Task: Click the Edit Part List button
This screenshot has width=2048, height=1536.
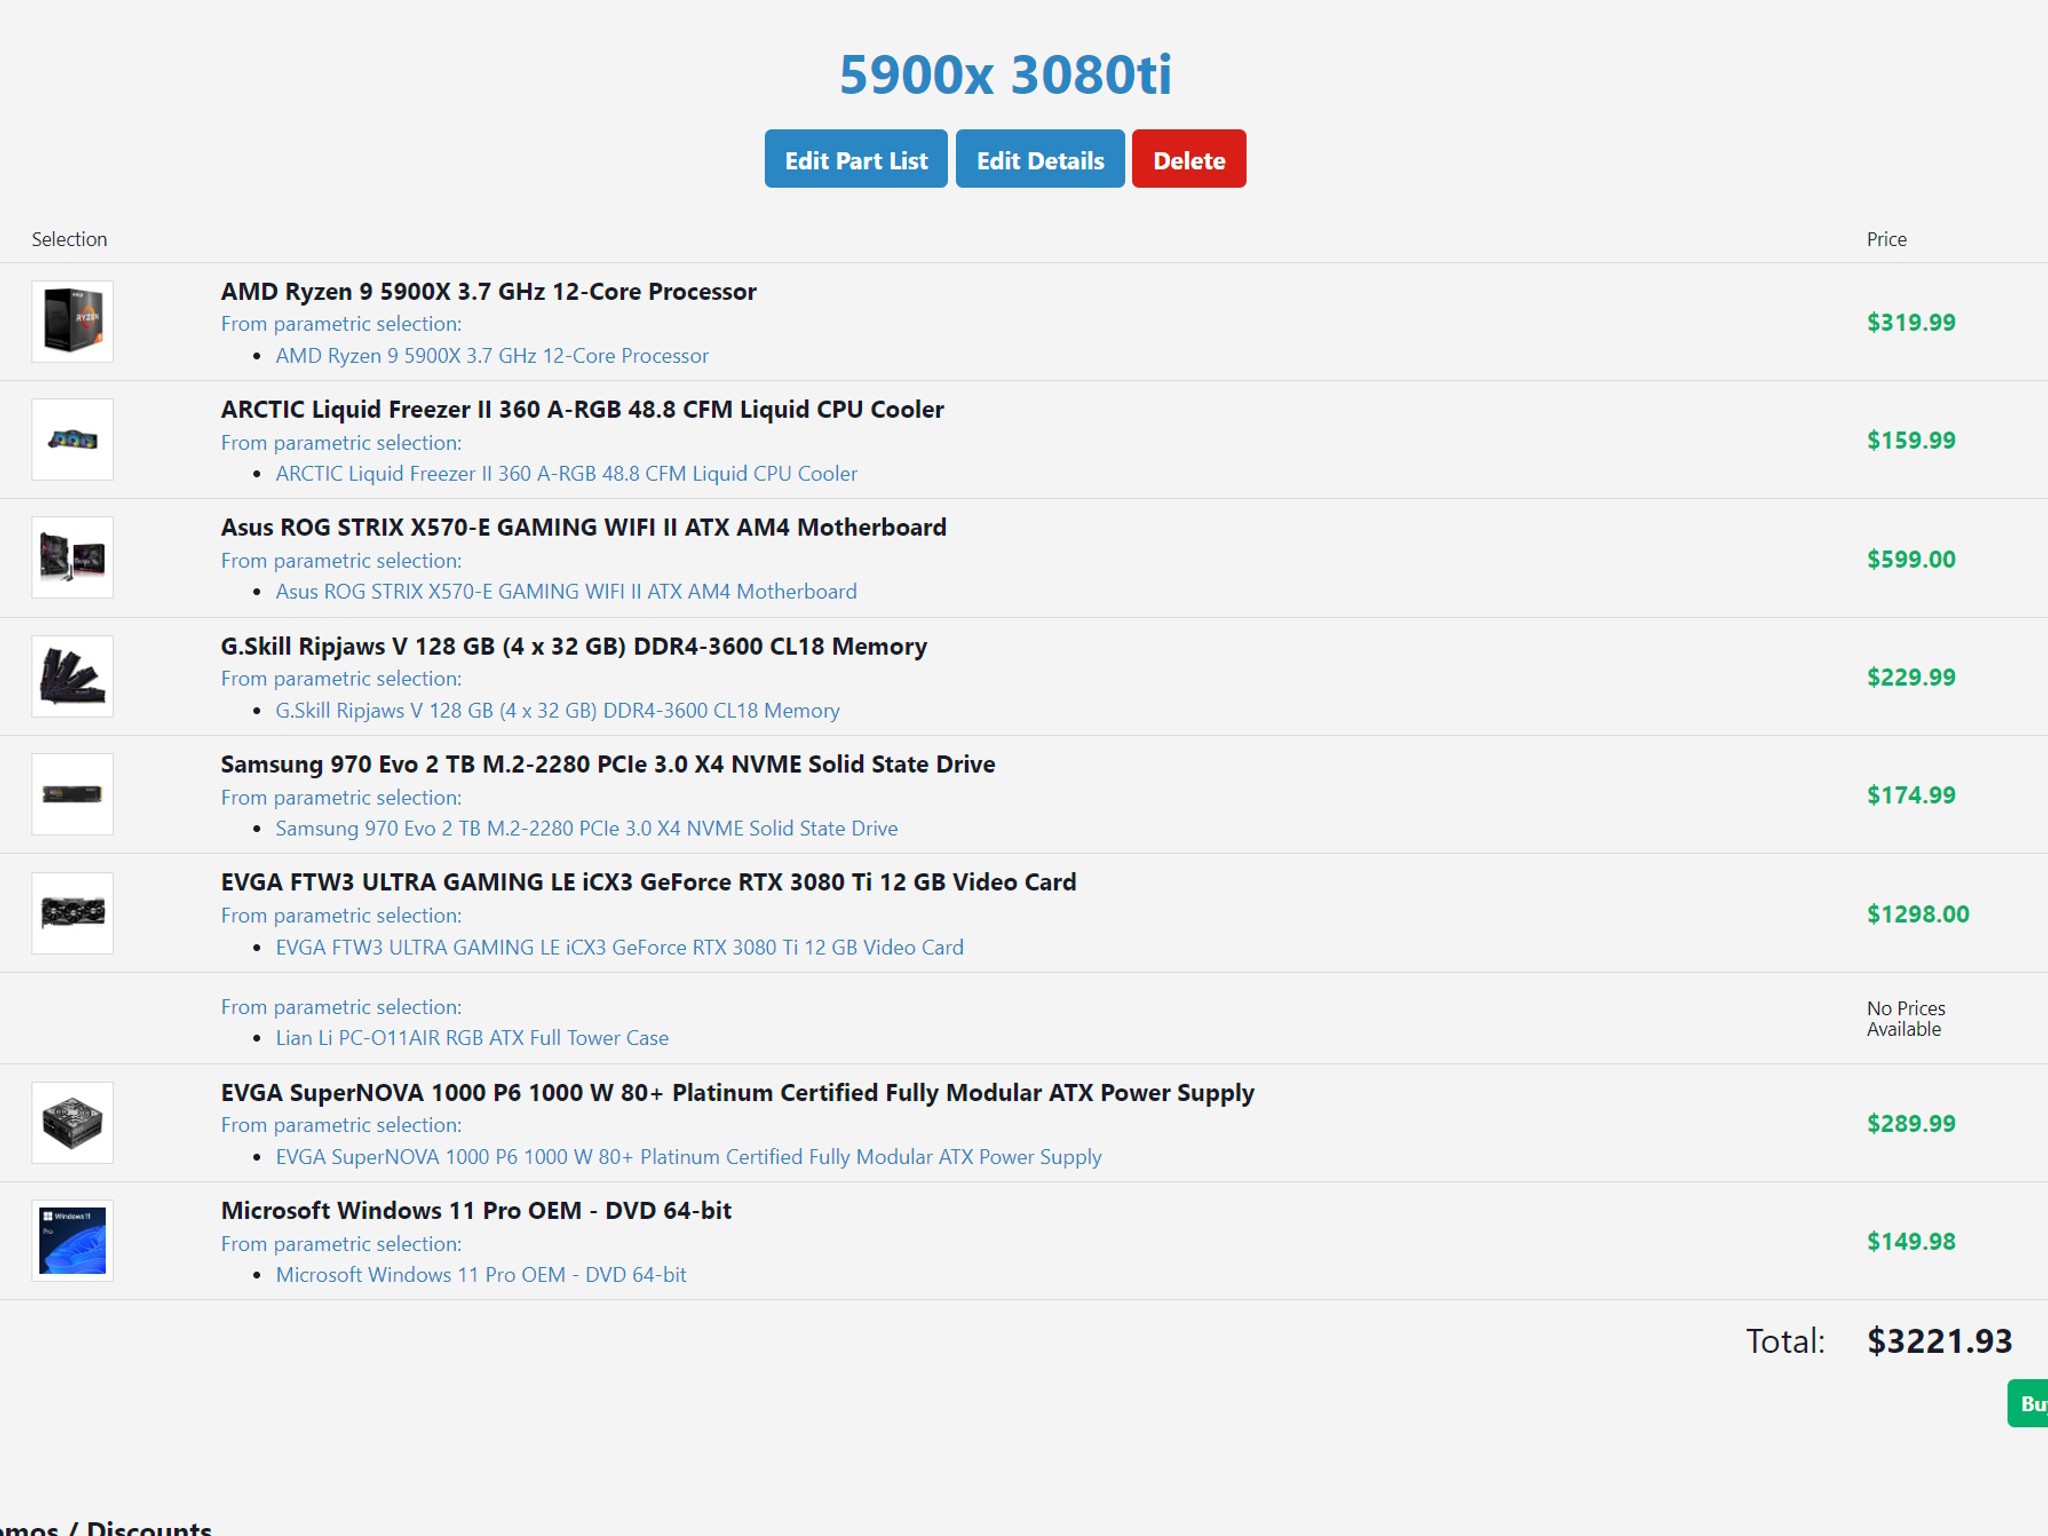Action: [856, 159]
